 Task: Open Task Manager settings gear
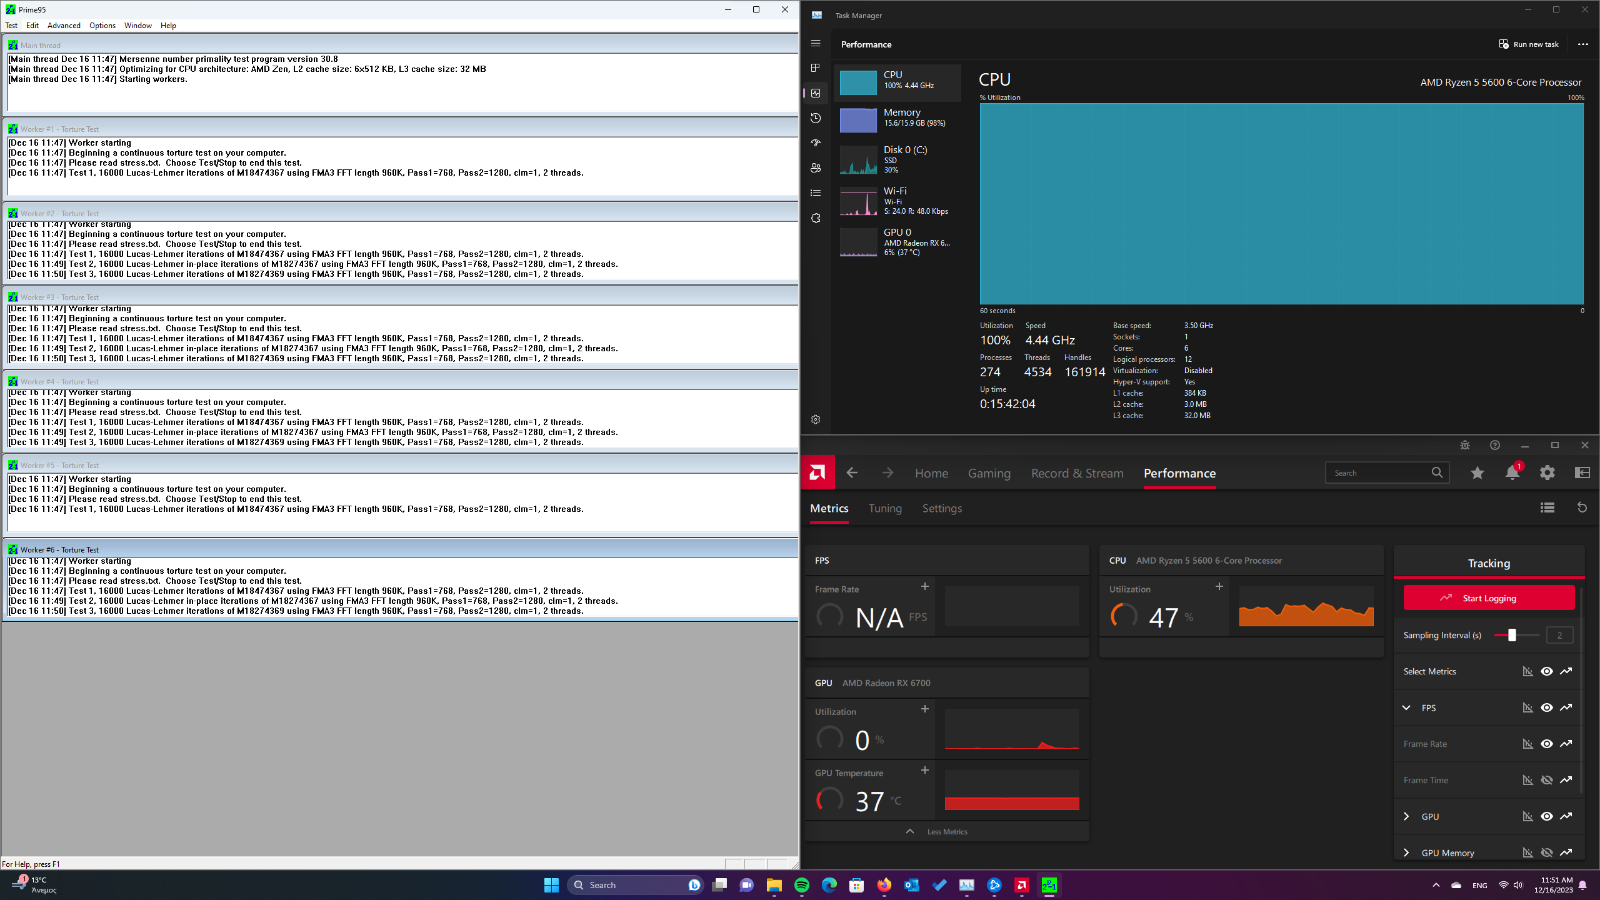pos(816,420)
